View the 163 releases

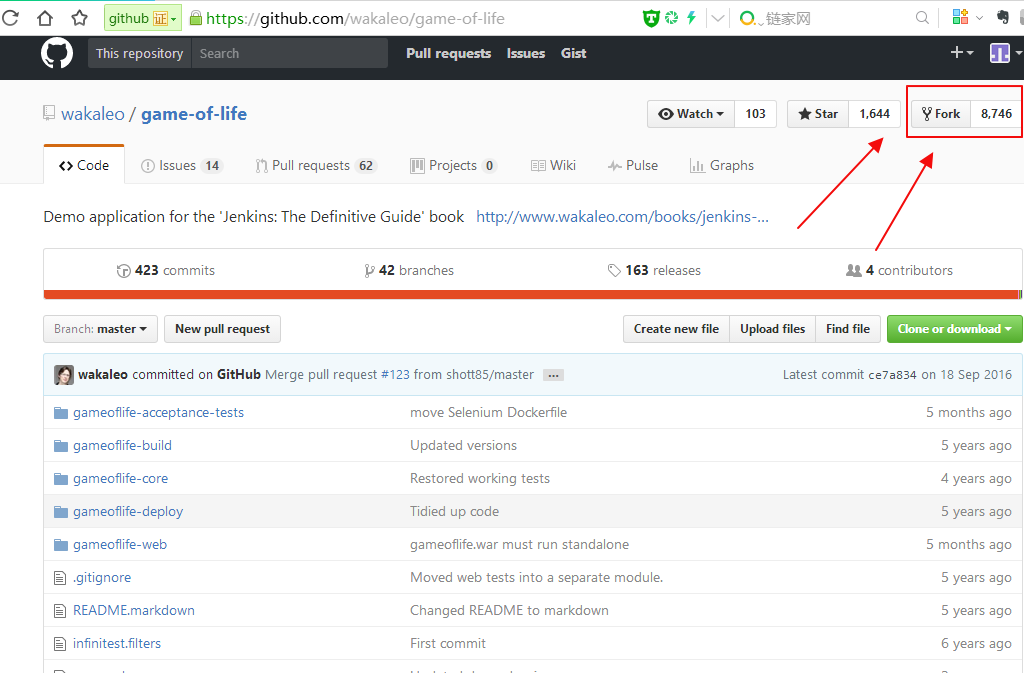click(654, 270)
